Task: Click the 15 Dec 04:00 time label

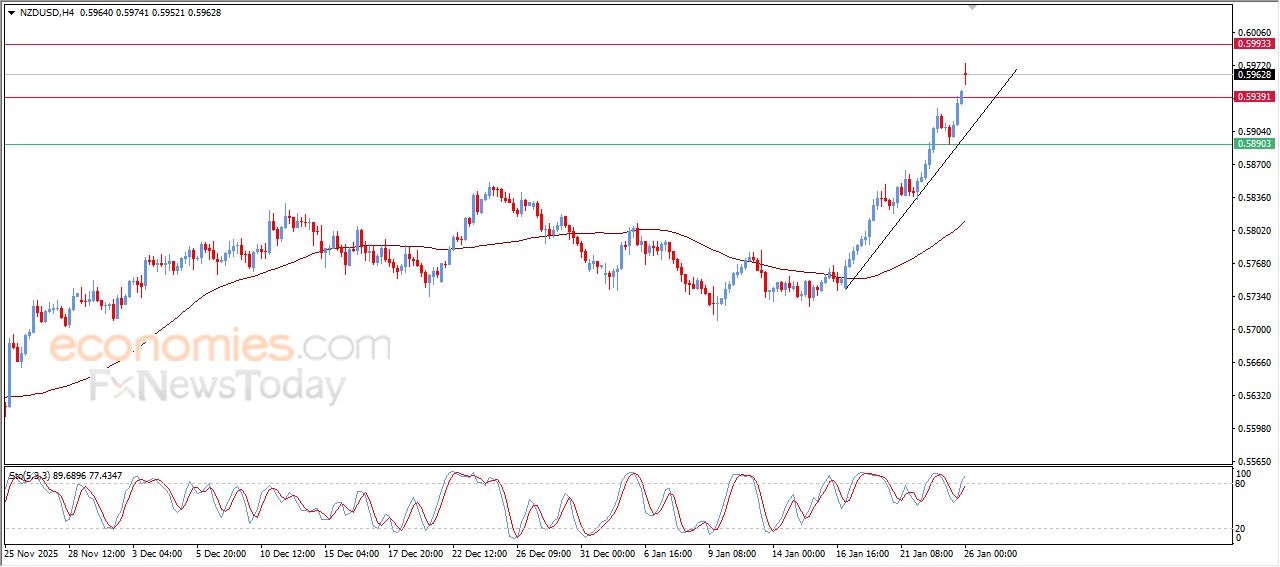Action: [353, 552]
